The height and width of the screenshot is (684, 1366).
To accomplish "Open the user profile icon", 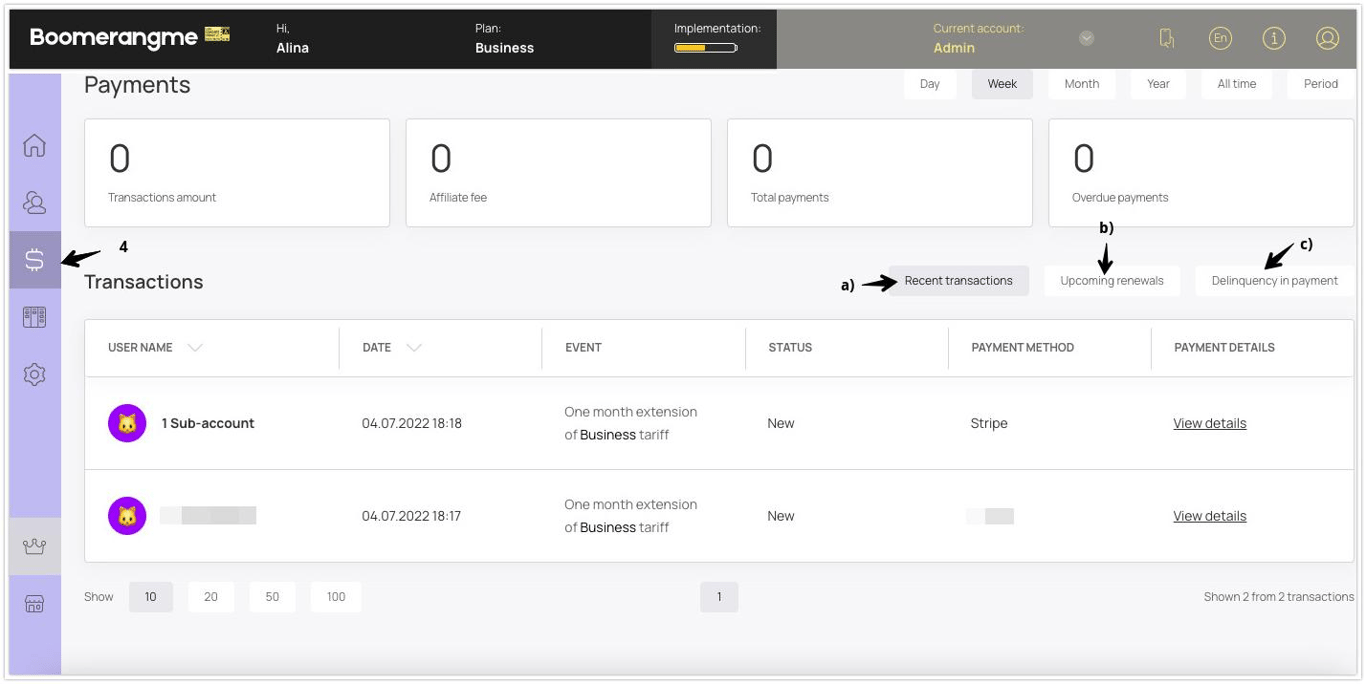I will click(1327, 38).
